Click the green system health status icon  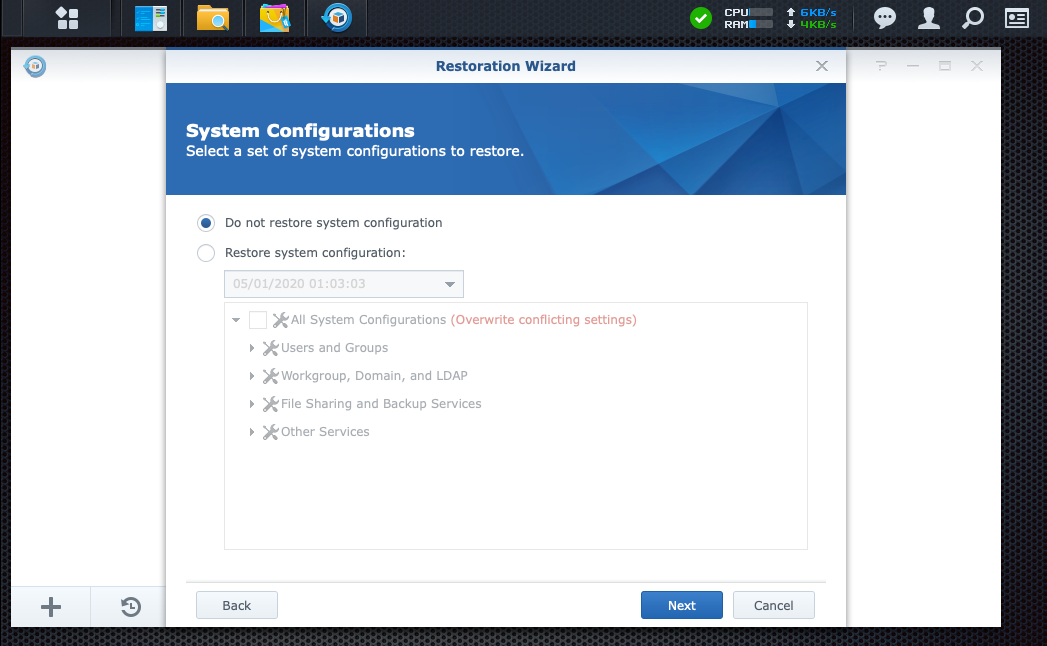[701, 18]
